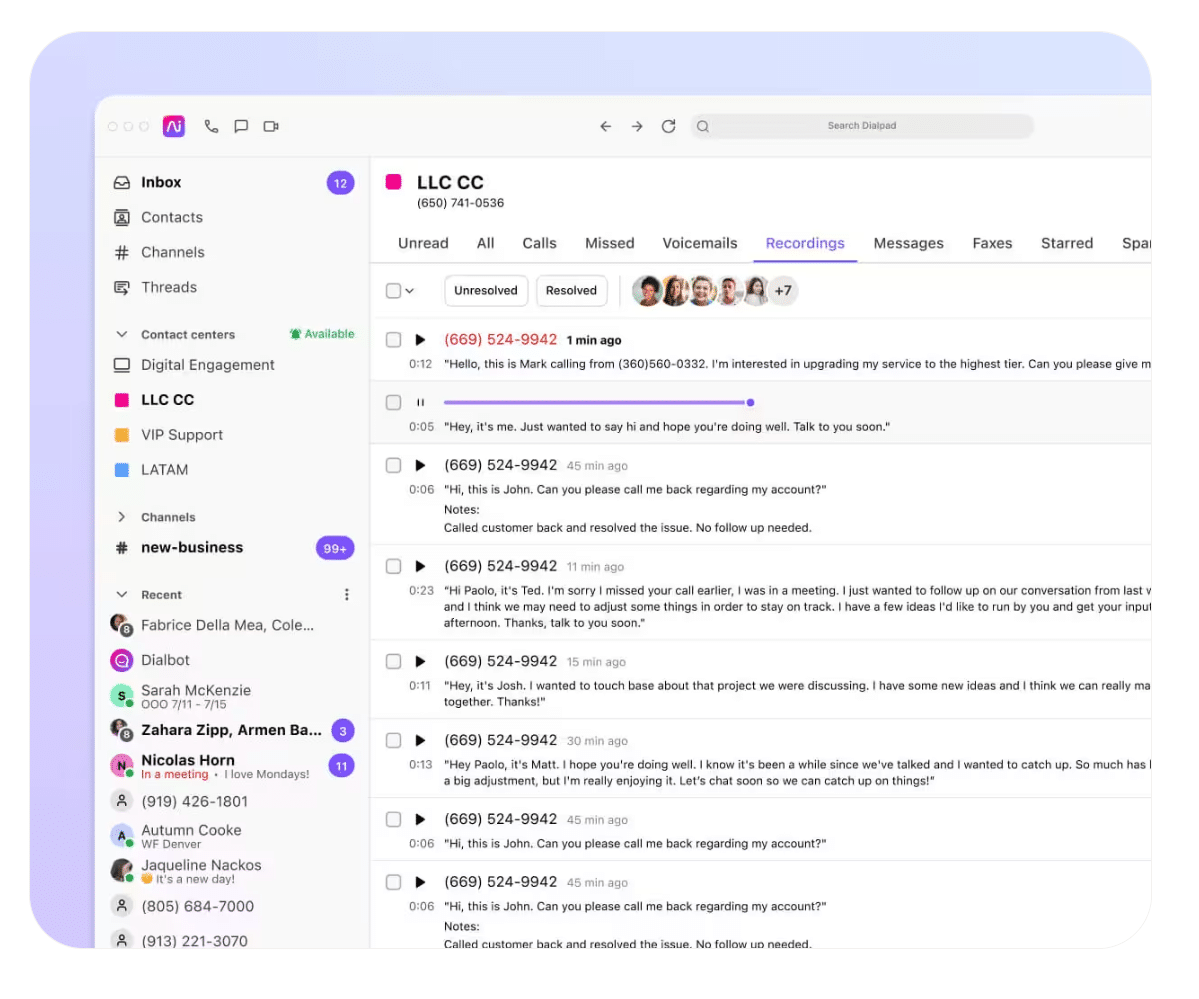Open the Starred tab
The height and width of the screenshot is (999, 1199).
[1066, 243]
